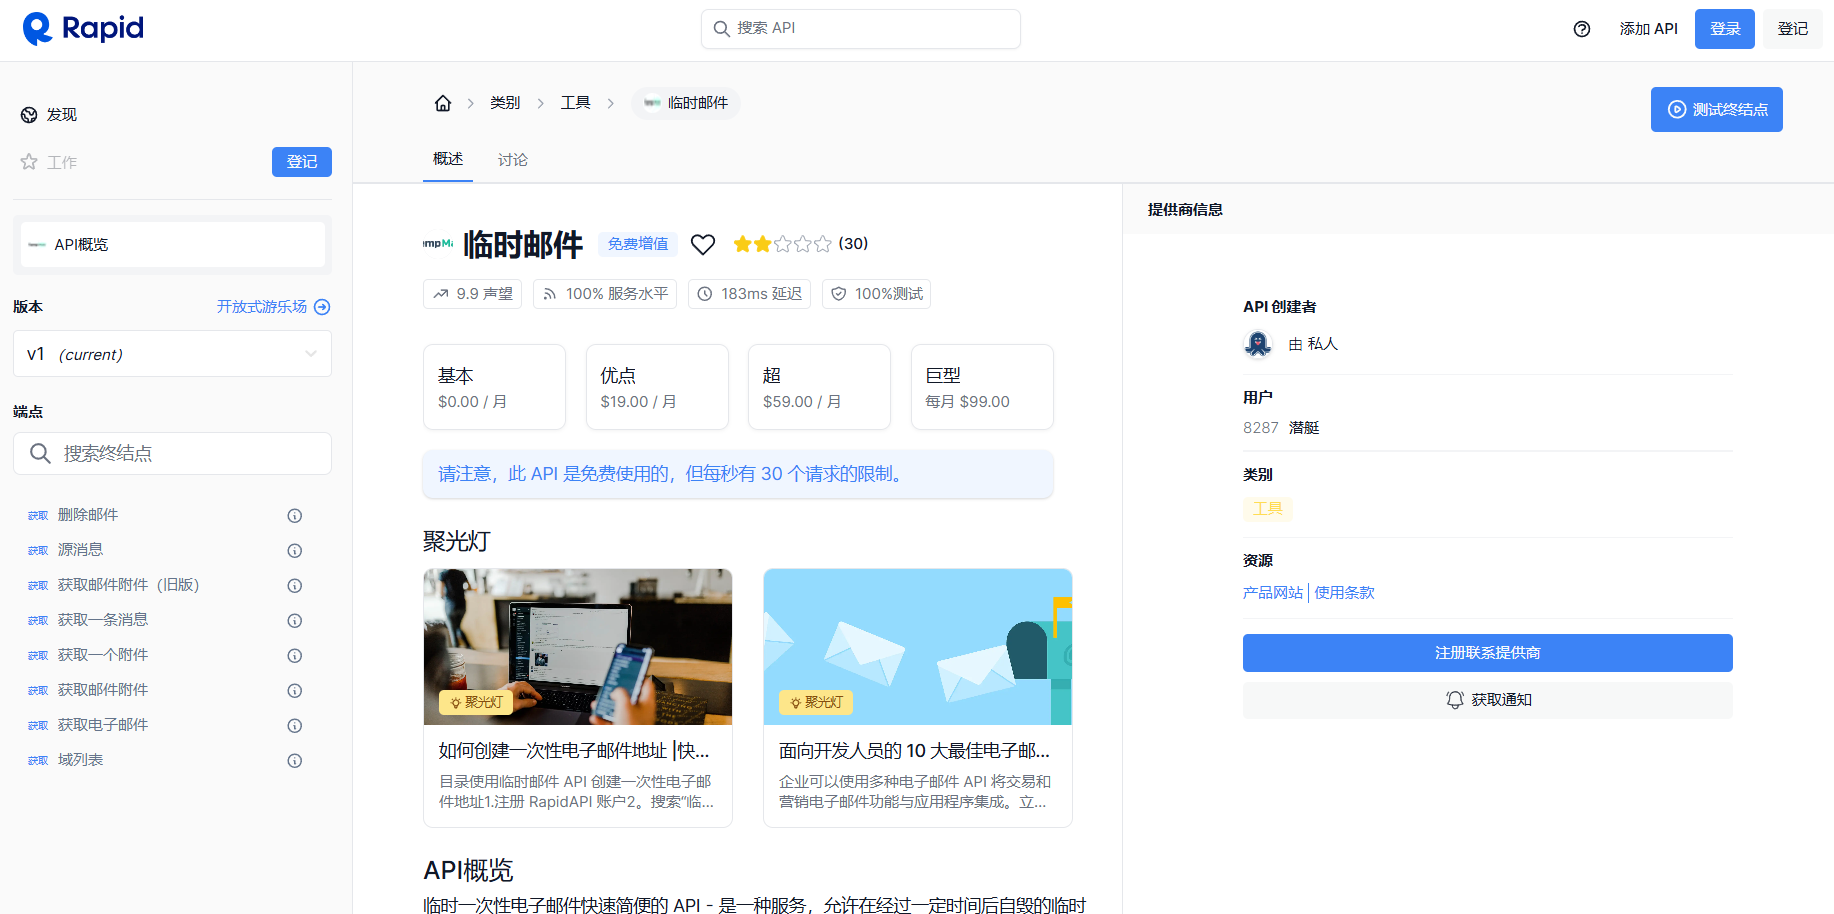This screenshot has height=914, width=1834.
Task: Click the 发现 compass icon
Action: point(29,115)
